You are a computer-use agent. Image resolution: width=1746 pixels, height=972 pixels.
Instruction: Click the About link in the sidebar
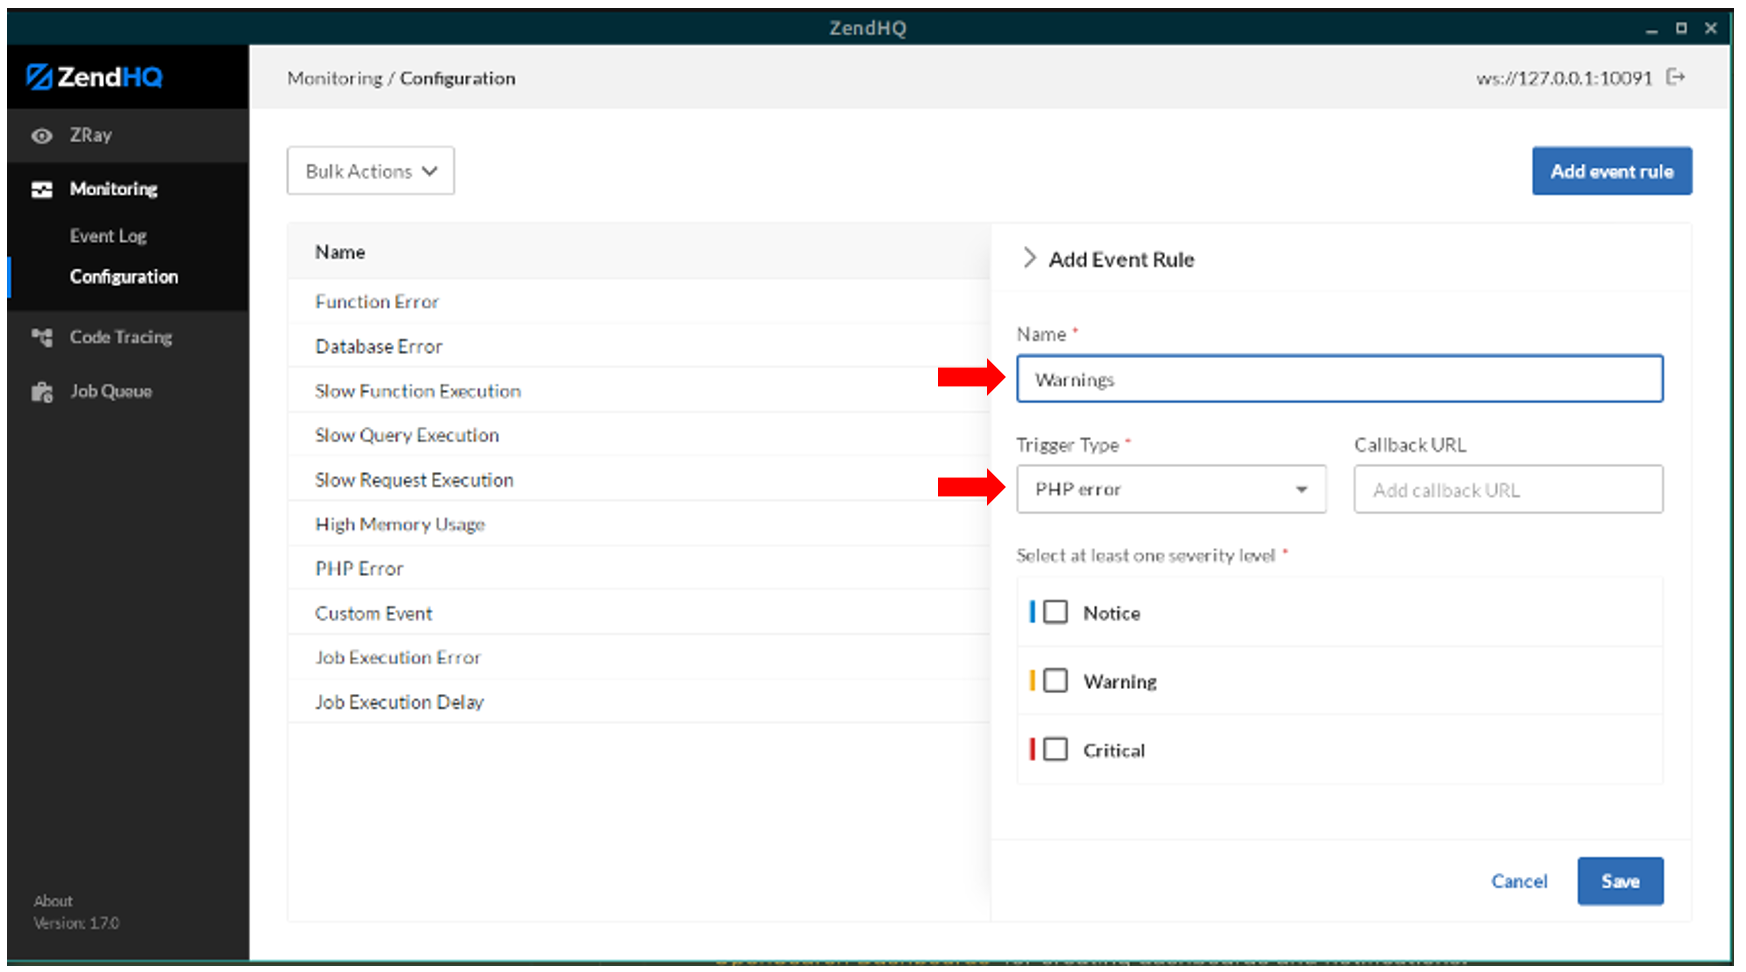(53, 901)
